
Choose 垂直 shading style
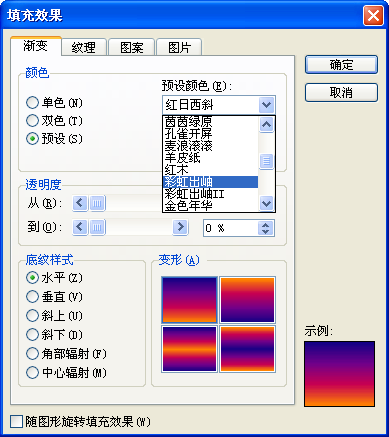pos(54,296)
